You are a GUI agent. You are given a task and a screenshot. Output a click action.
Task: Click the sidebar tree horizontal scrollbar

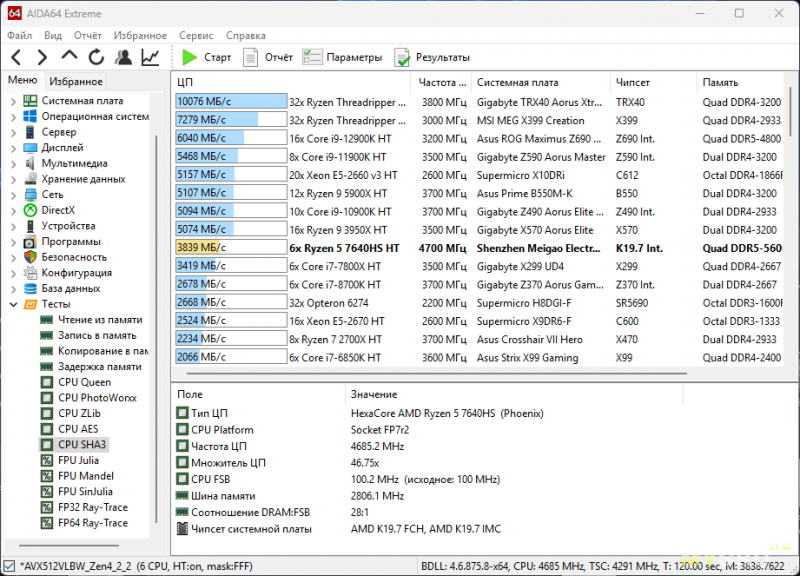click(69, 545)
